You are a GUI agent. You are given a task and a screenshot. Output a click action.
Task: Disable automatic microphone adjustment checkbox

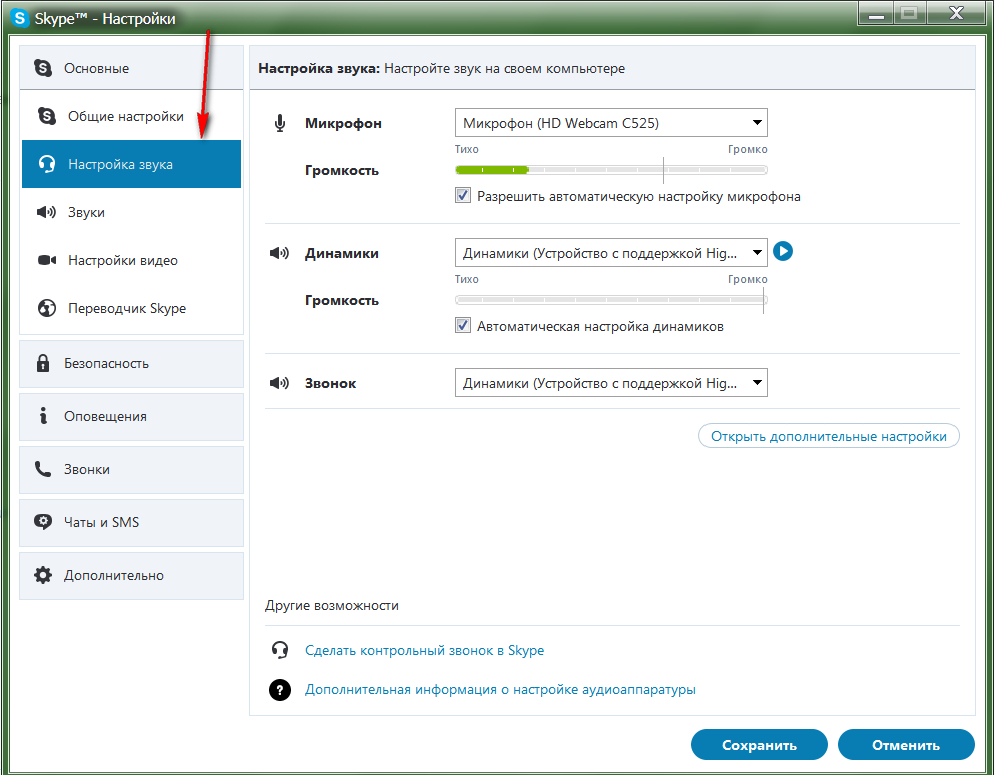coord(463,195)
